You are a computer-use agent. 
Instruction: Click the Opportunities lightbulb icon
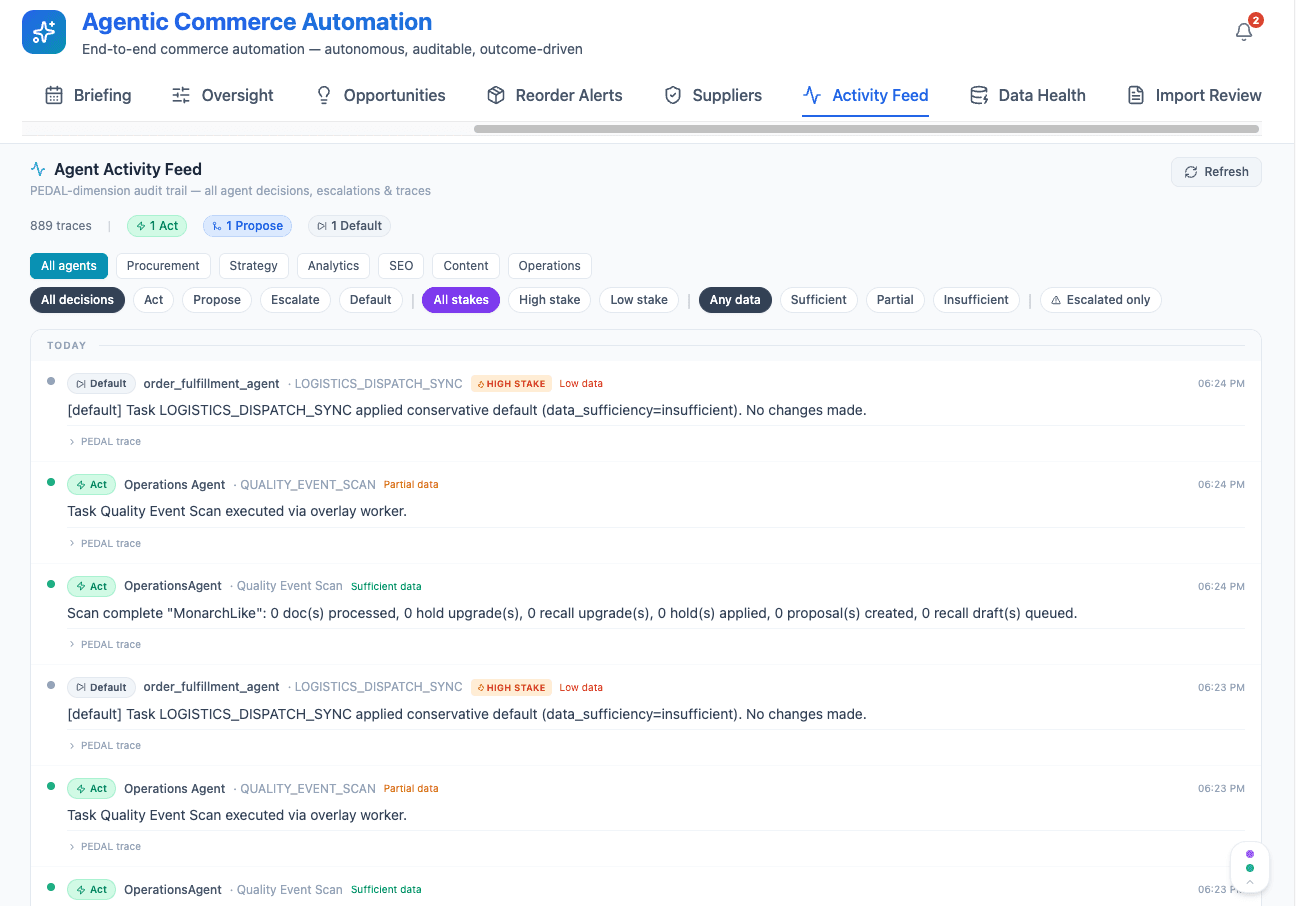click(x=323, y=95)
